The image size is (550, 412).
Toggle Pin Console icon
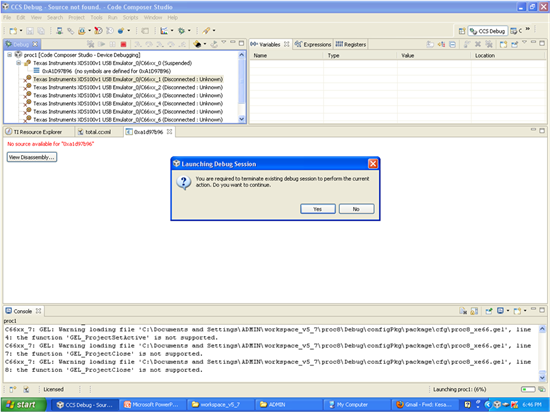(x=489, y=311)
